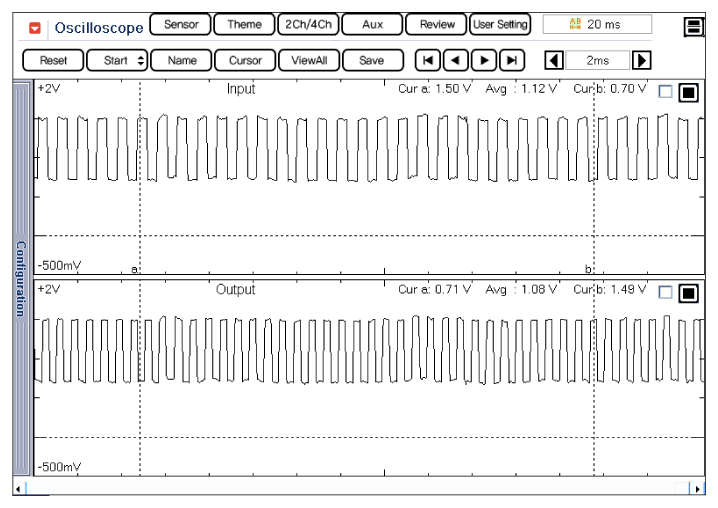Click the Input channel title label
The width and height of the screenshot is (718, 508).
pos(241,88)
